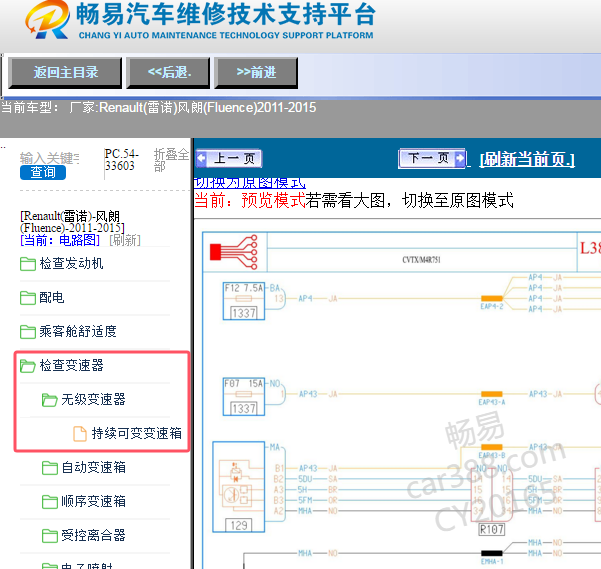The image size is (601, 569).
Task: Go to next page with 下一页
Action: pyautogui.click(x=432, y=158)
